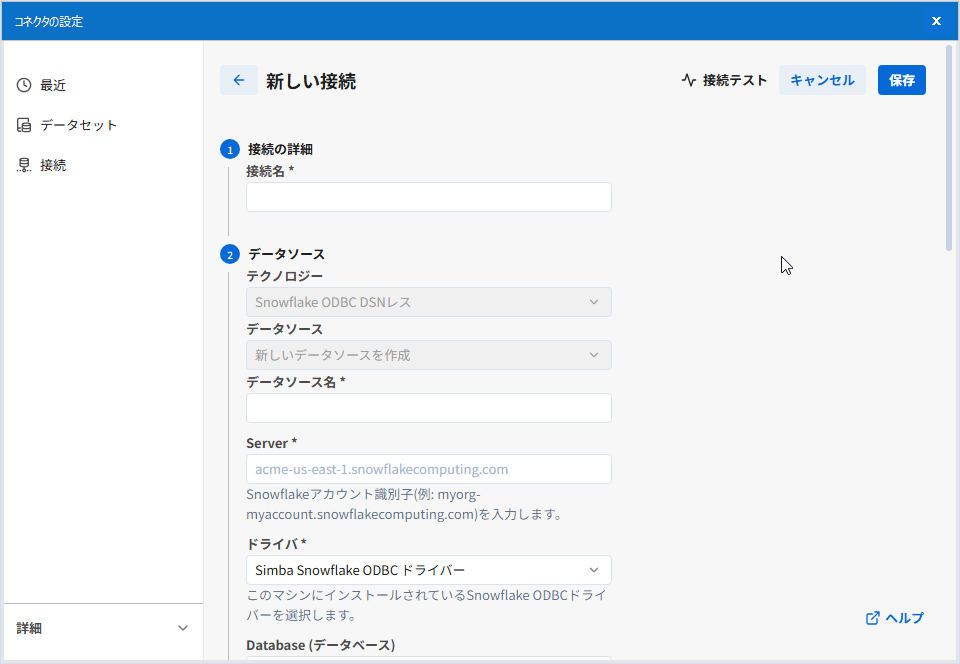This screenshot has height=664, width=960.
Task: Click the ドライバ hint text about インストール
Action: click(426, 605)
